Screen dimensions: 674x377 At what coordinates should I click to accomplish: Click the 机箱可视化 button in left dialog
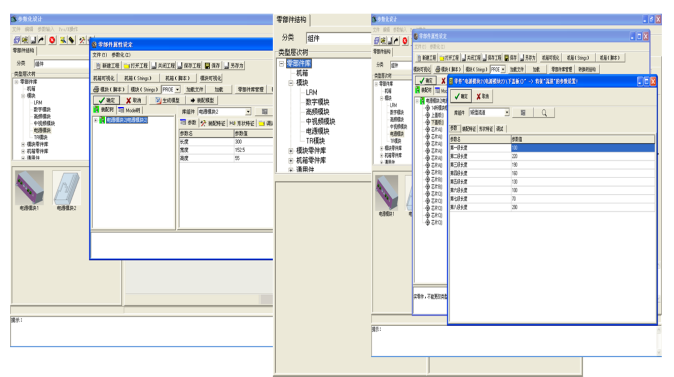(x=104, y=78)
